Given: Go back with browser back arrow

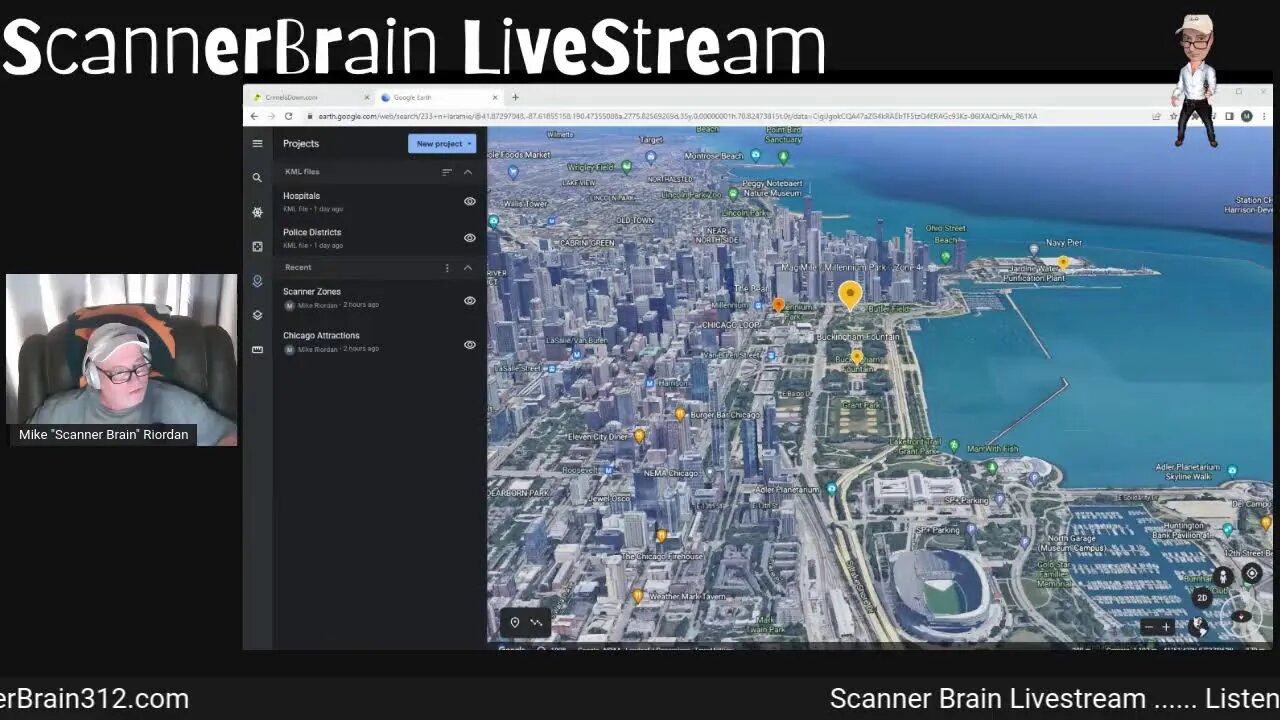Looking at the screenshot, I should tap(255, 116).
